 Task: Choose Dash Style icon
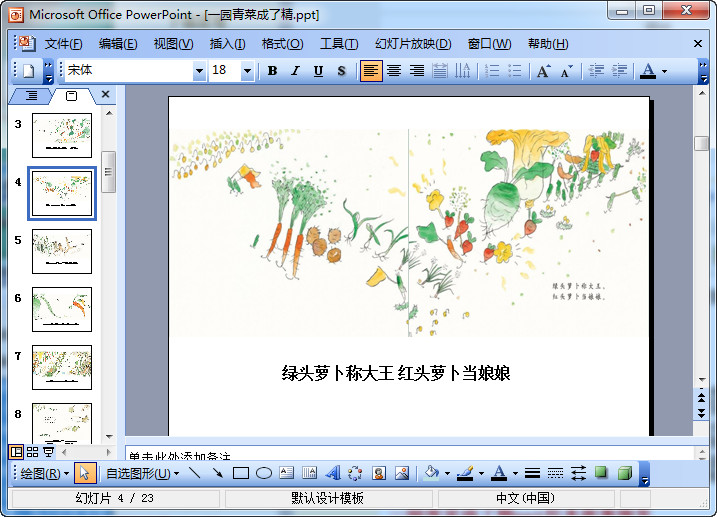555,473
